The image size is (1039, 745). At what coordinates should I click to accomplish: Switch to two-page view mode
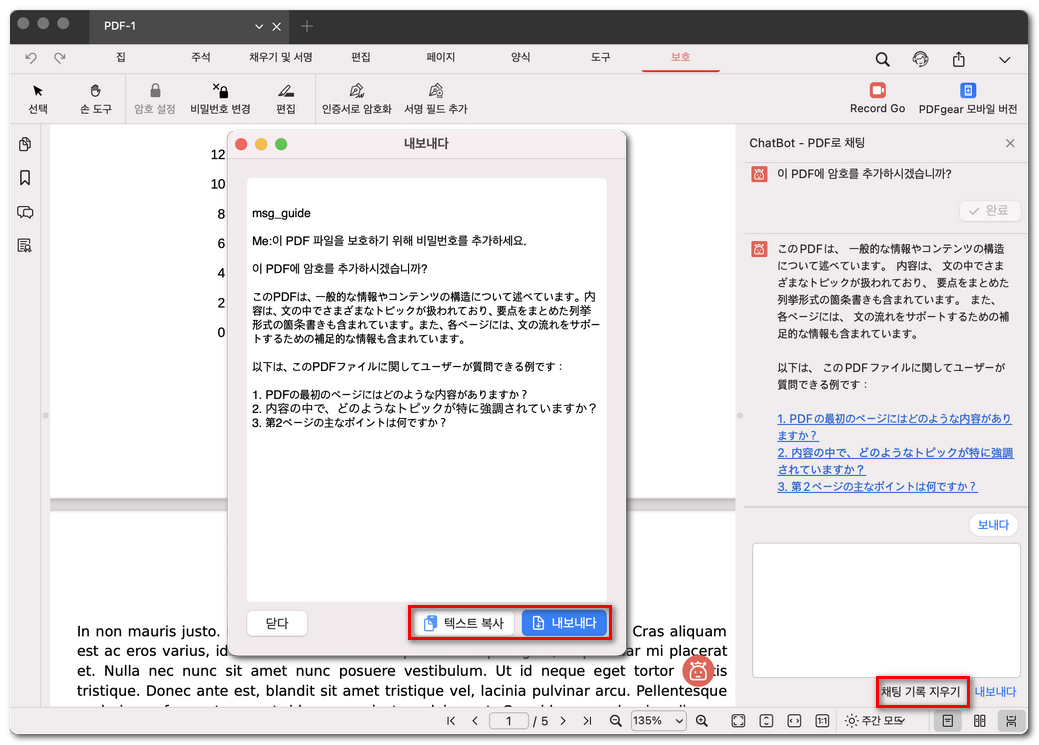click(979, 721)
